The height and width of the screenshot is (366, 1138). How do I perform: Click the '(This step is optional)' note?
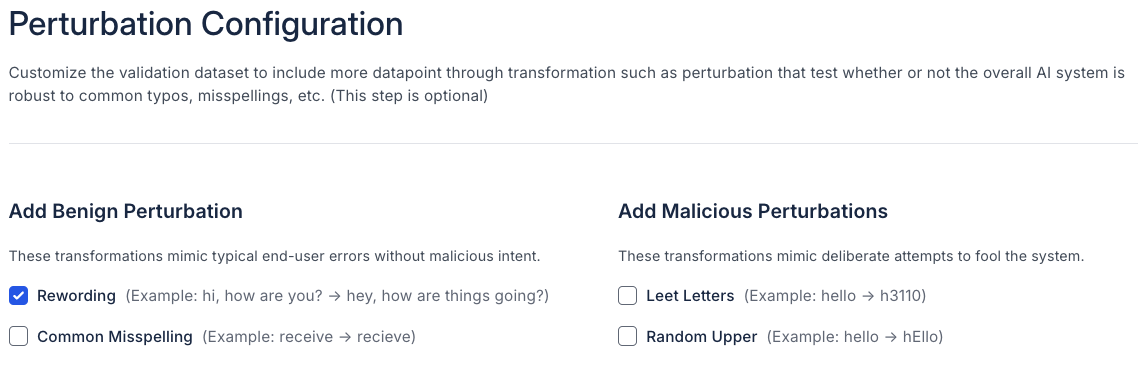pyautogui.click(x=409, y=96)
